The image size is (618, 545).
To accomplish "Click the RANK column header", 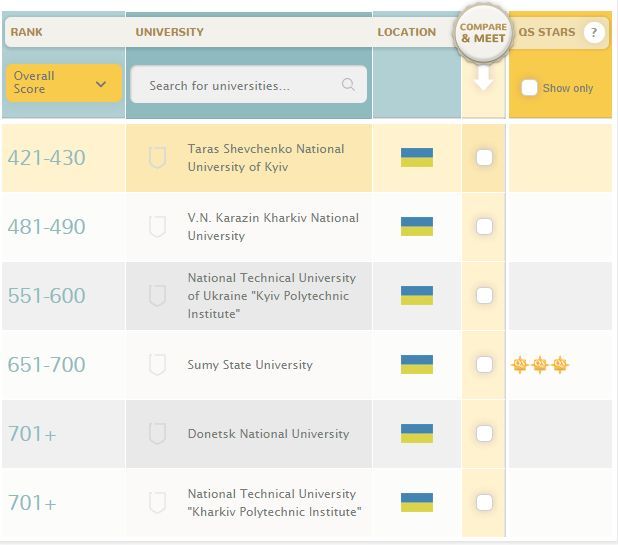I will [x=26, y=32].
